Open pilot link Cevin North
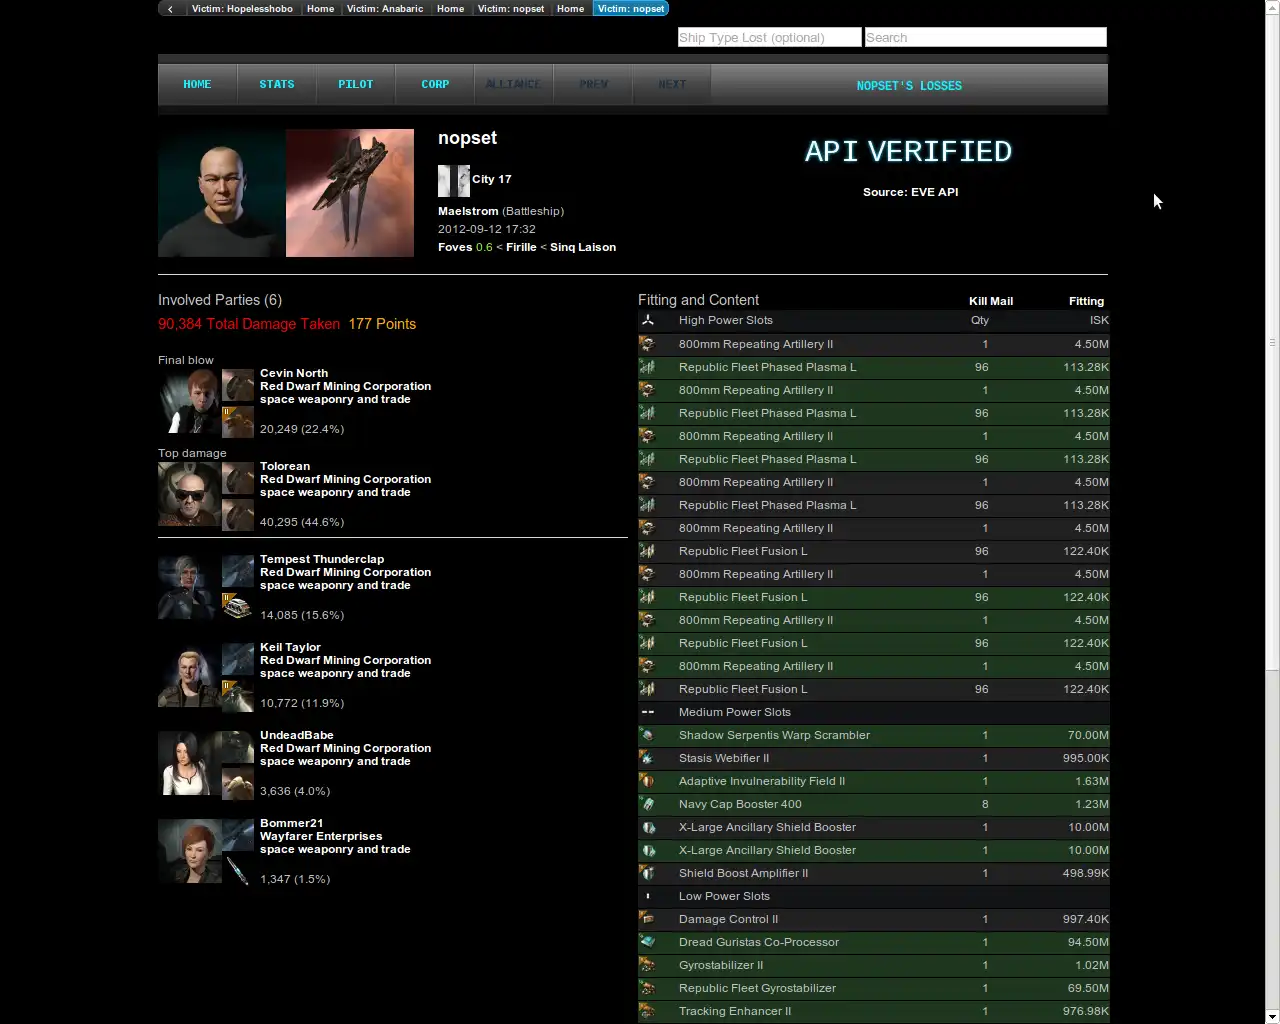Image resolution: width=1280 pixels, height=1024 pixels. (294, 374)
